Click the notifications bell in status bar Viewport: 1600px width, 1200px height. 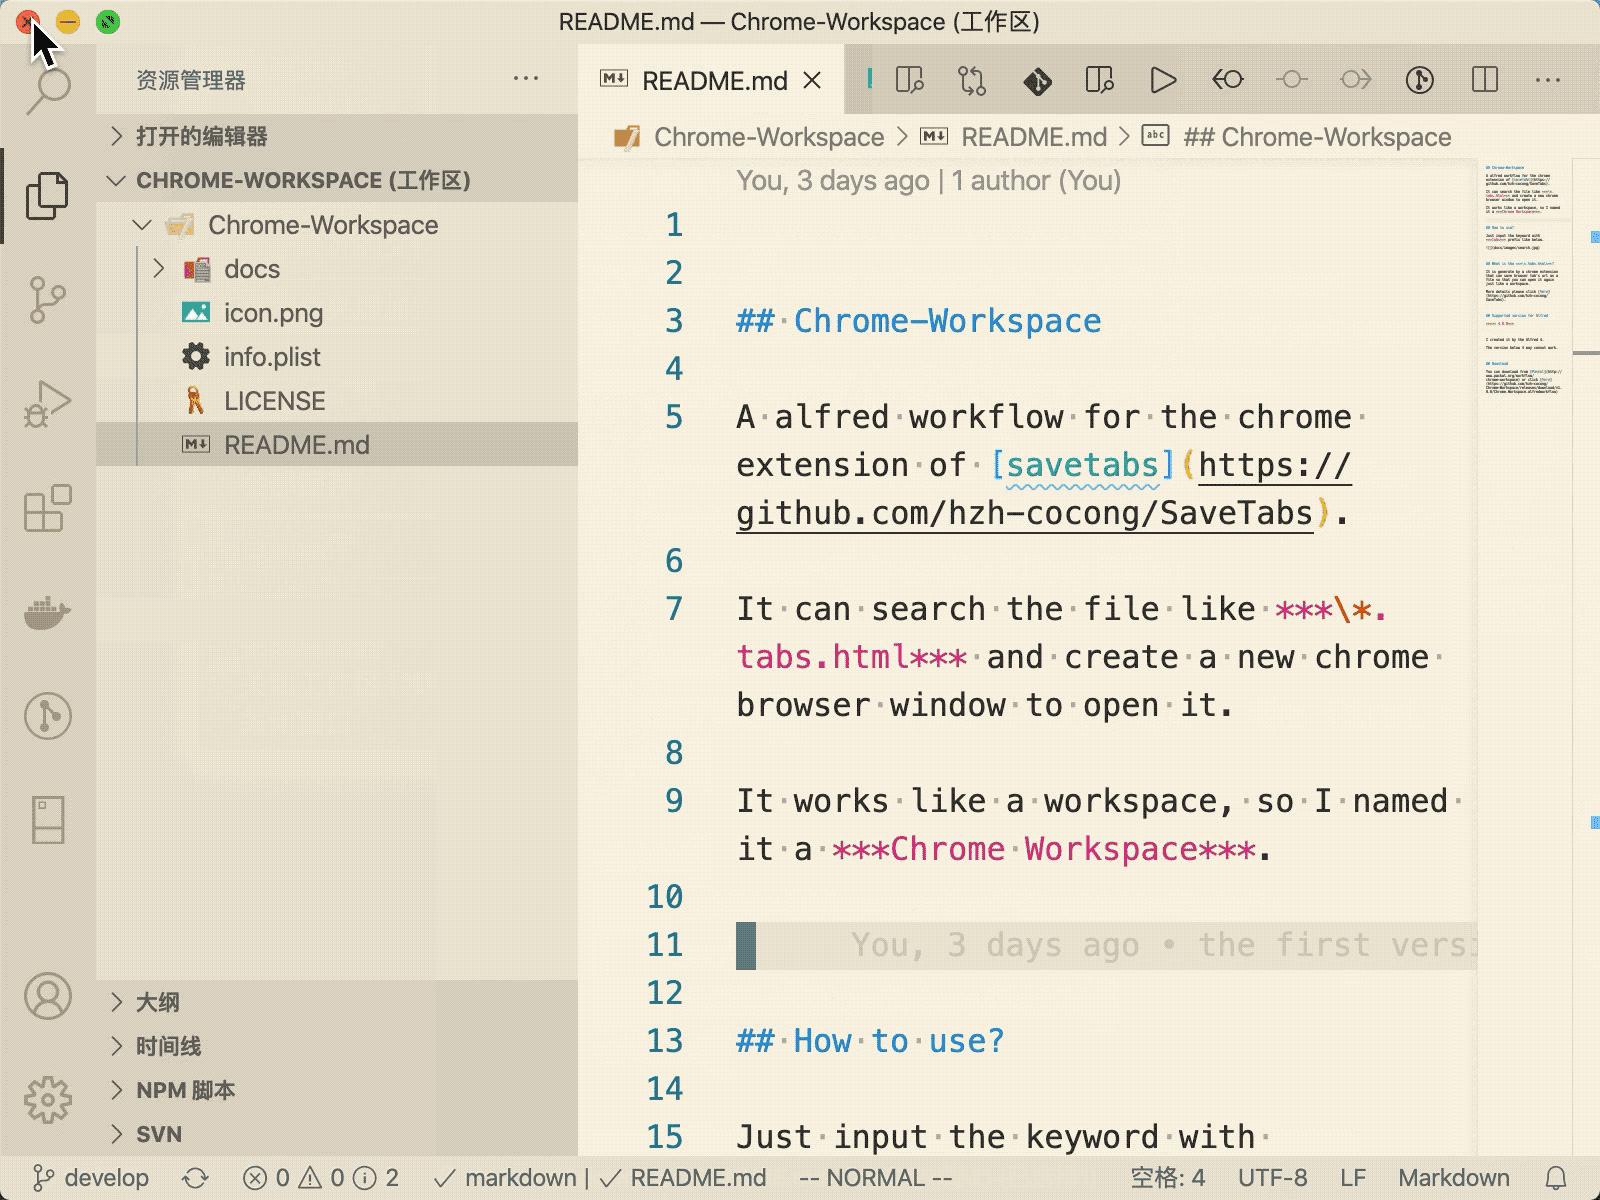[1557, 1177]
